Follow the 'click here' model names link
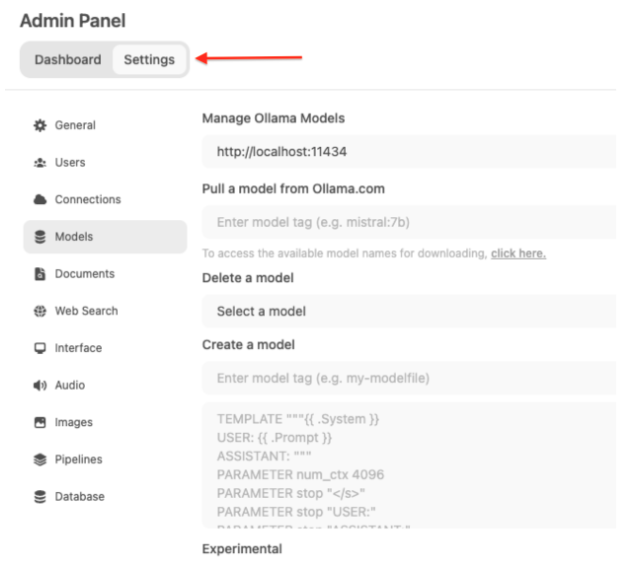626x571 pixels. 518,254
